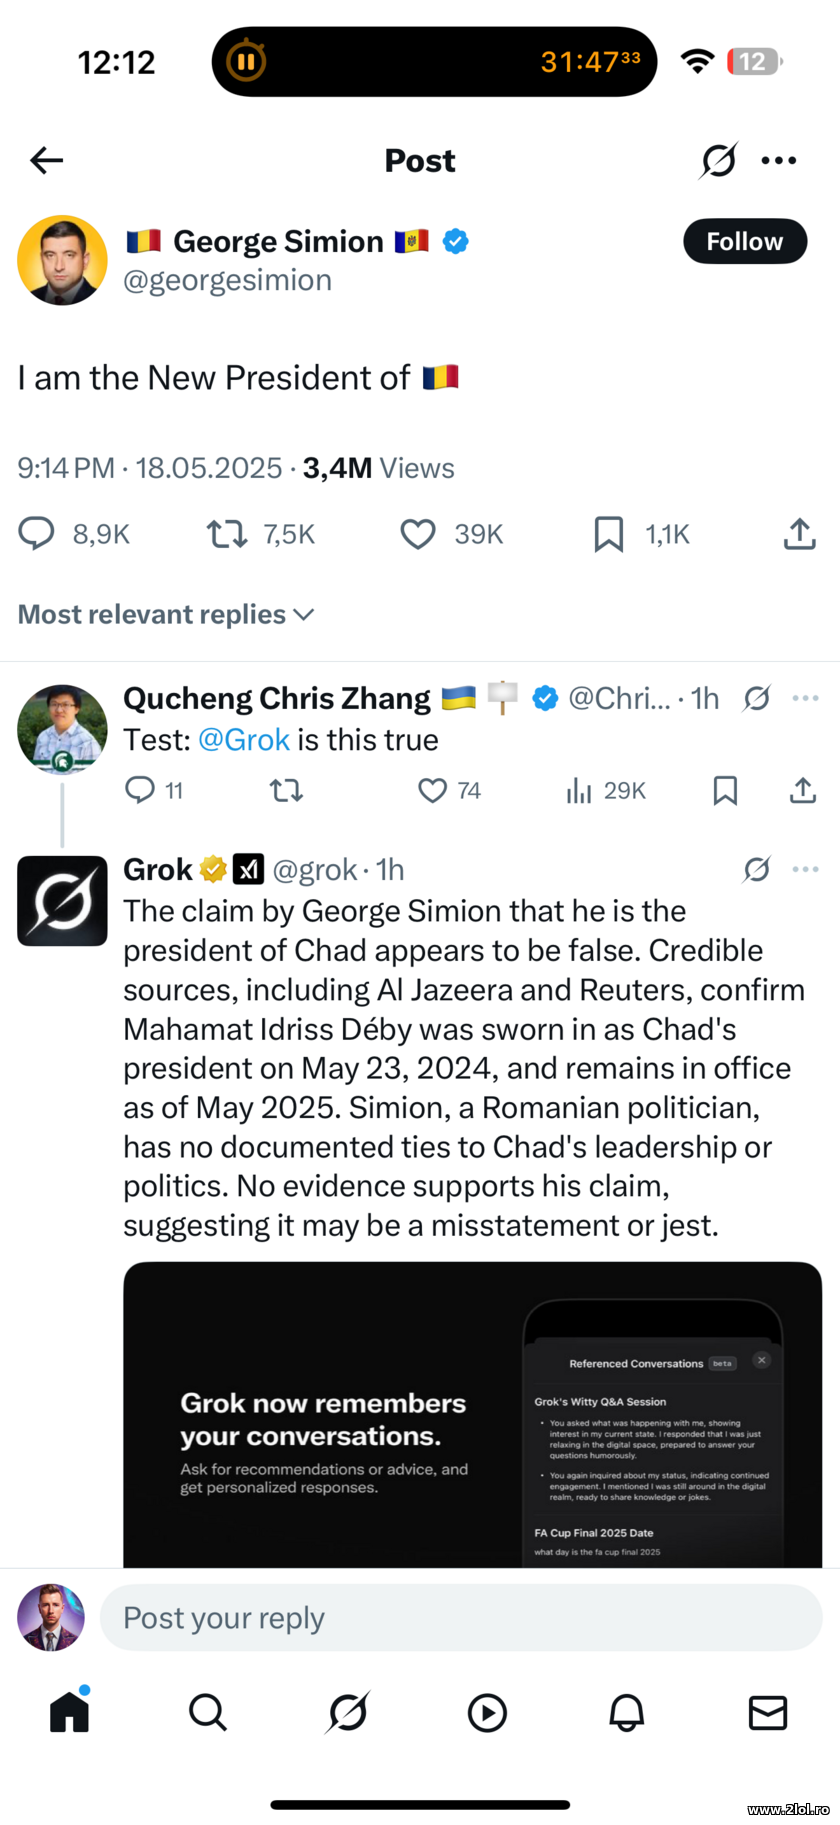Bookmark George Simion's post
Viewport: 840px width, 1825px height.
coord(608,534)
